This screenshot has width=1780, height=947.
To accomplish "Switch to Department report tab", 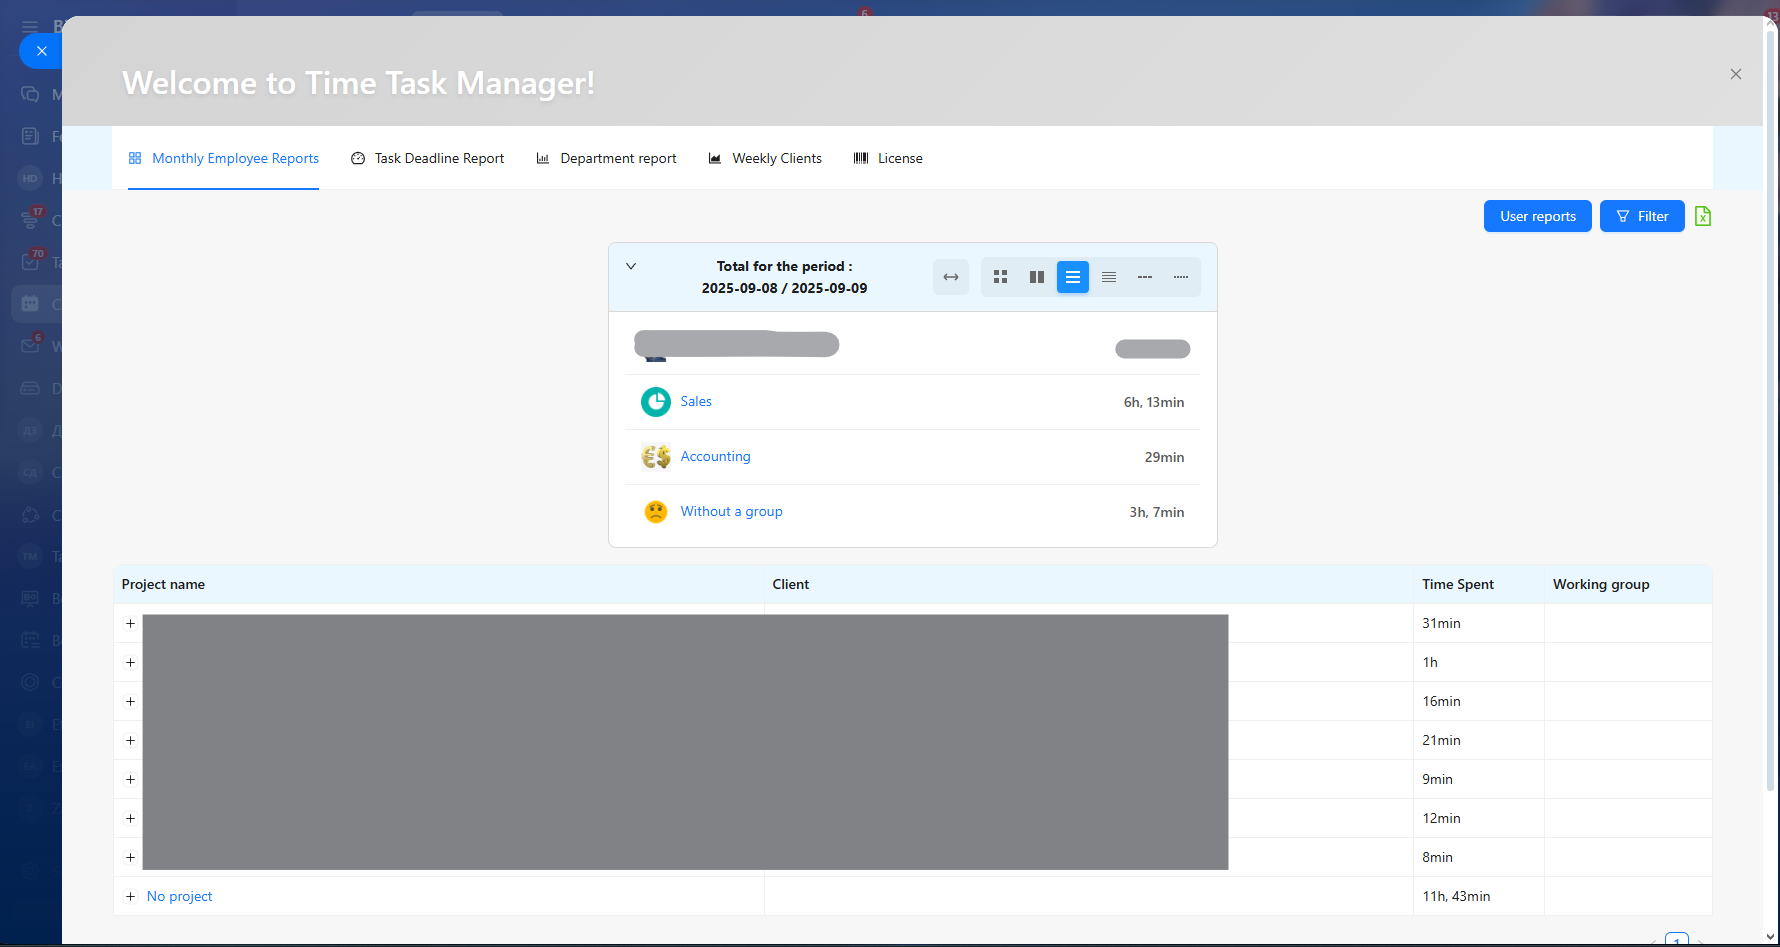I will tap(606, 158).
